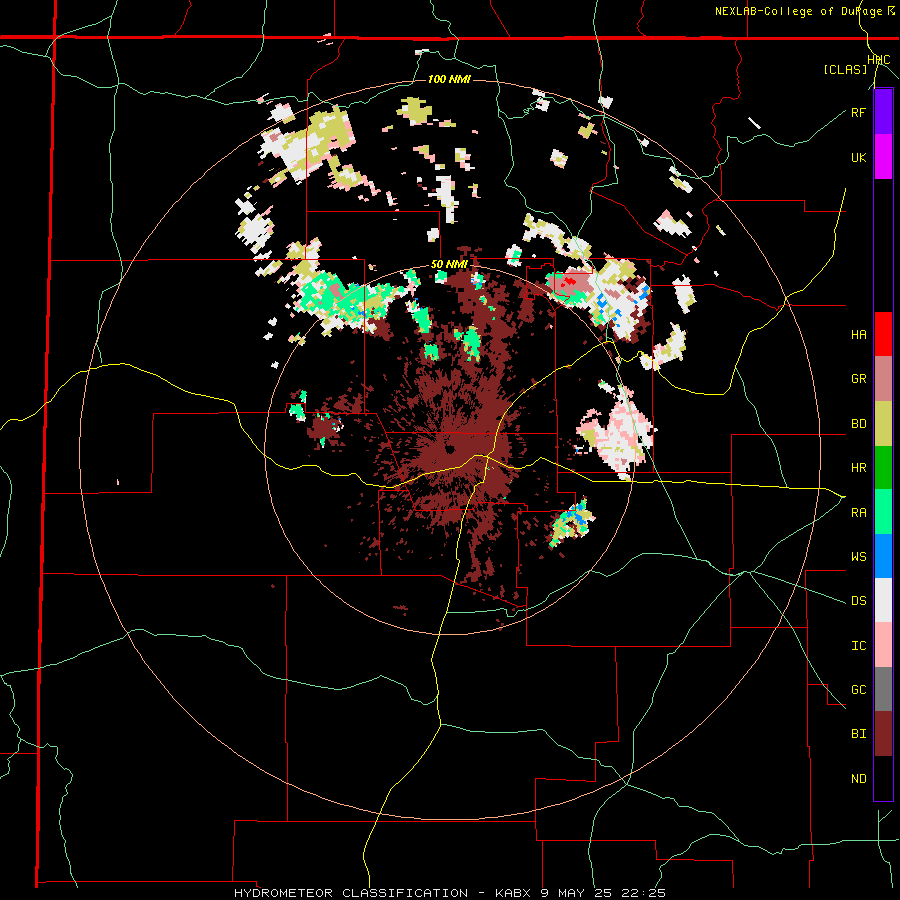This screenshot has height=900, width=900.
Task: Click the purple RF legend color swatch
Action: pos(883,112)
